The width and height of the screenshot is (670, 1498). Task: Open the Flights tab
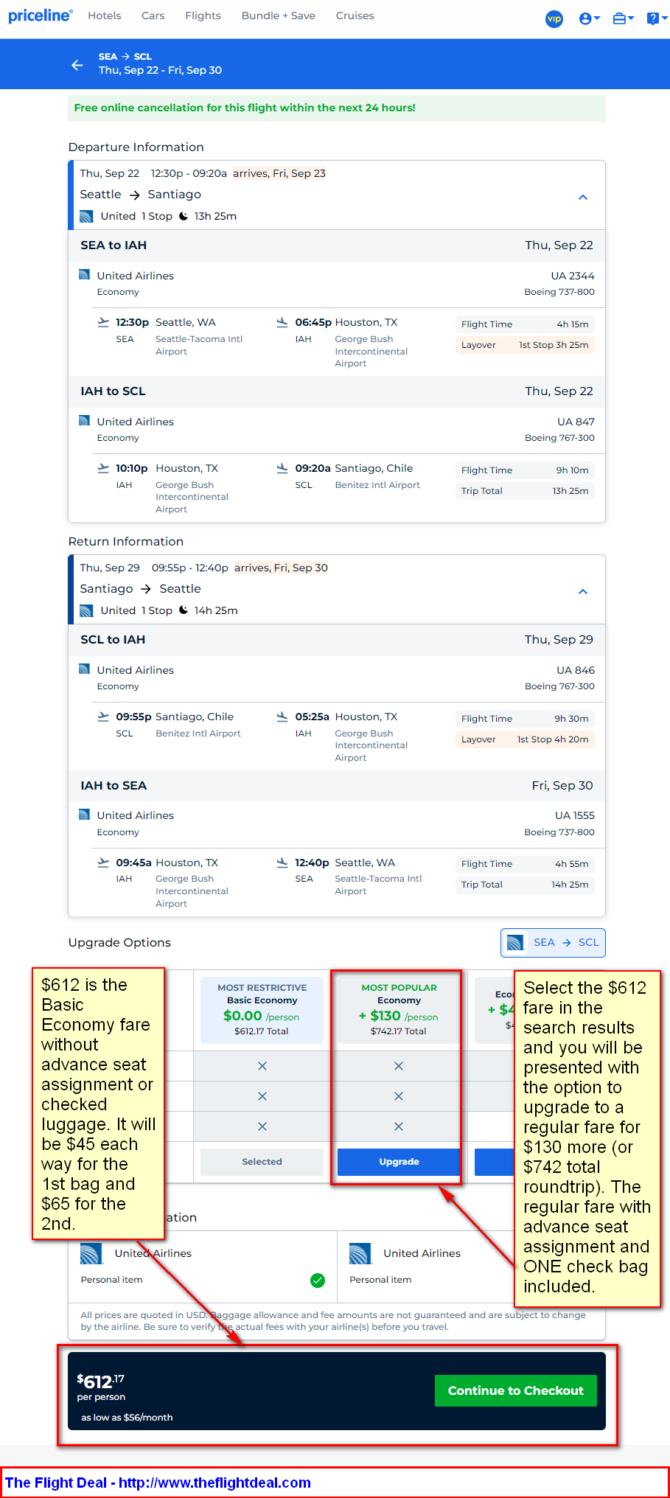[x=203, y=16]
